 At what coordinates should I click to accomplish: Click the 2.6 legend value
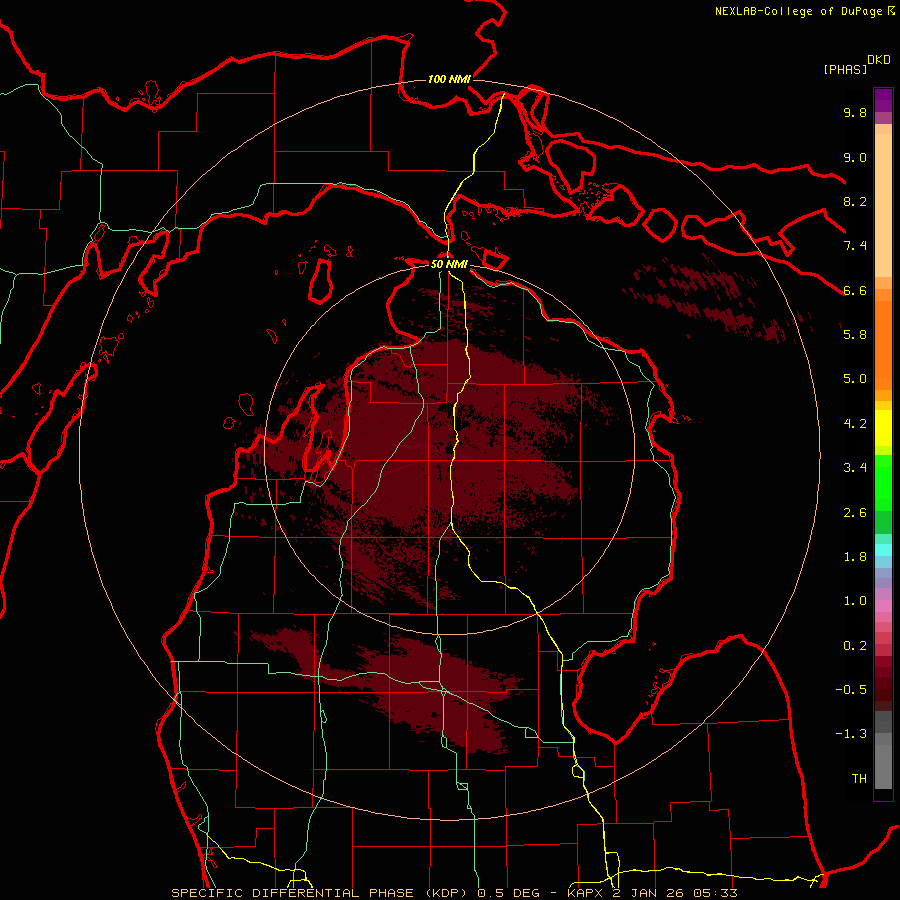855,513
